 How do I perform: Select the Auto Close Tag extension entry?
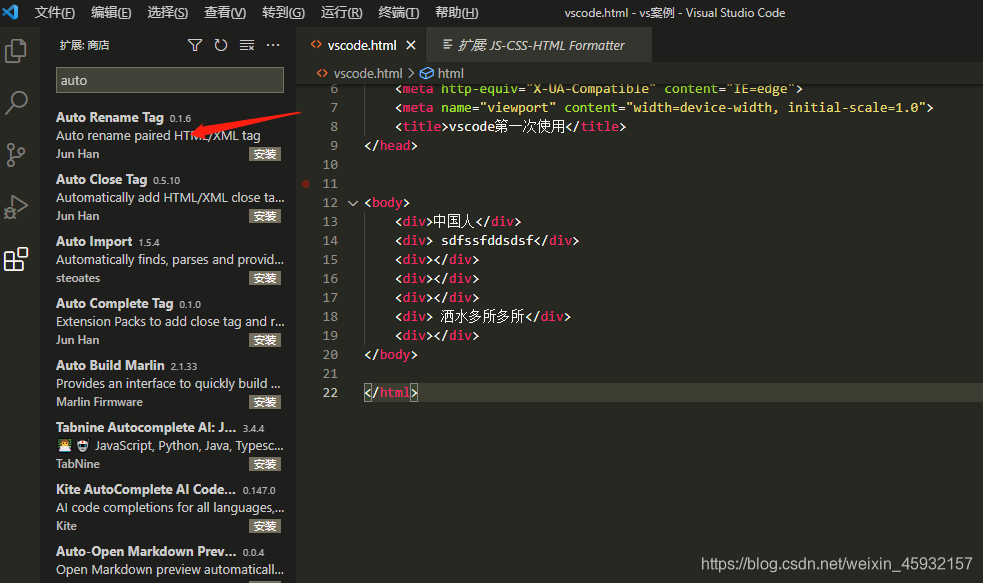(x=168, y=197)
